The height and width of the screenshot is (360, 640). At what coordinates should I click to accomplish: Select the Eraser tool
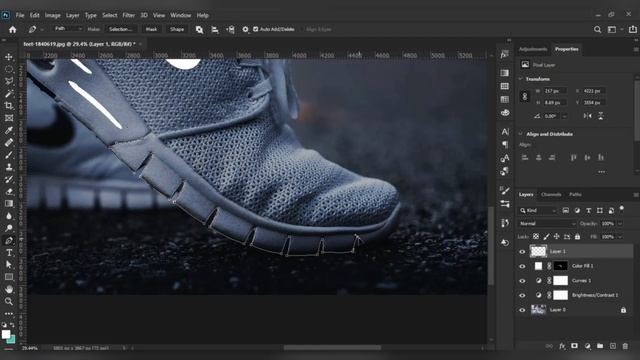pos(9,191)
